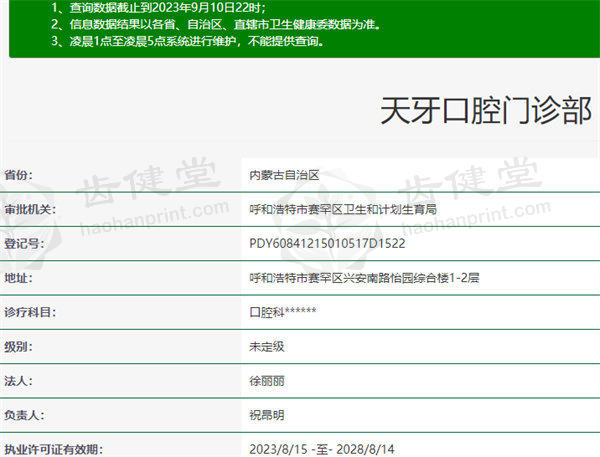Viewport: 600px width, 457px height.
Task: Click notice line 1 about 2023年9月10日22时
Action: [159, 7]
